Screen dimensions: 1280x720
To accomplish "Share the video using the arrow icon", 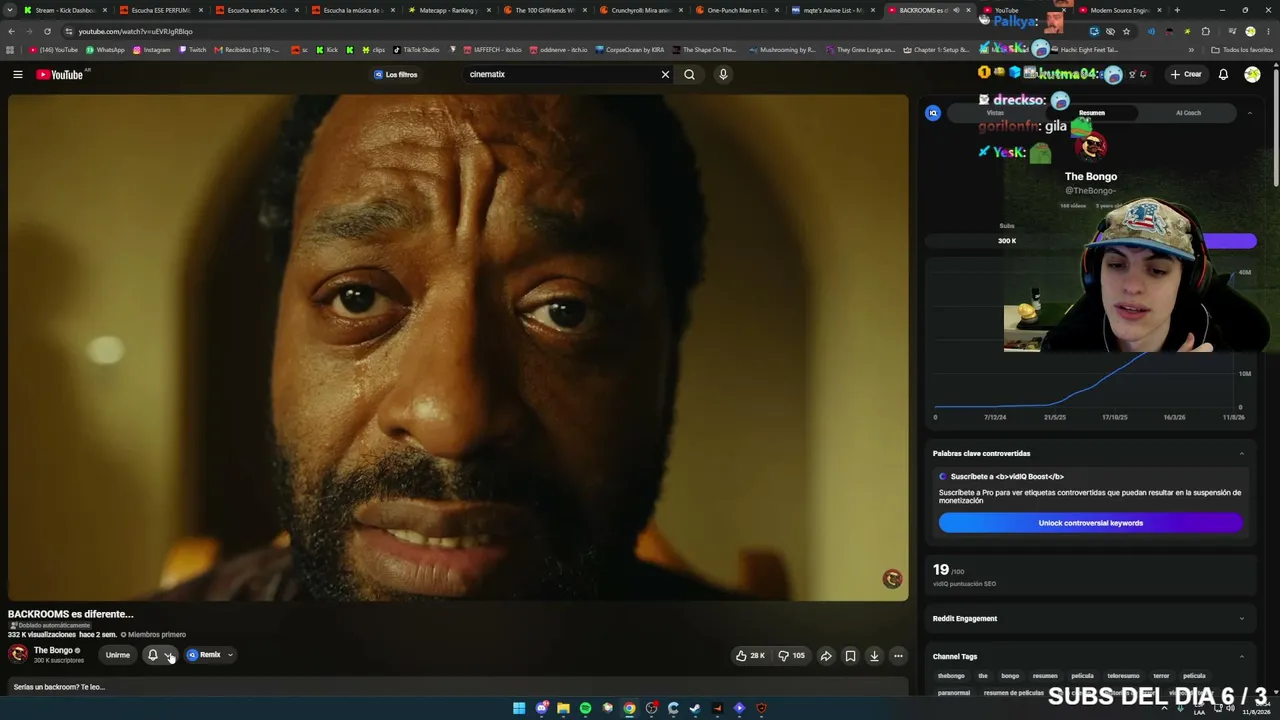I will (826, 656).
